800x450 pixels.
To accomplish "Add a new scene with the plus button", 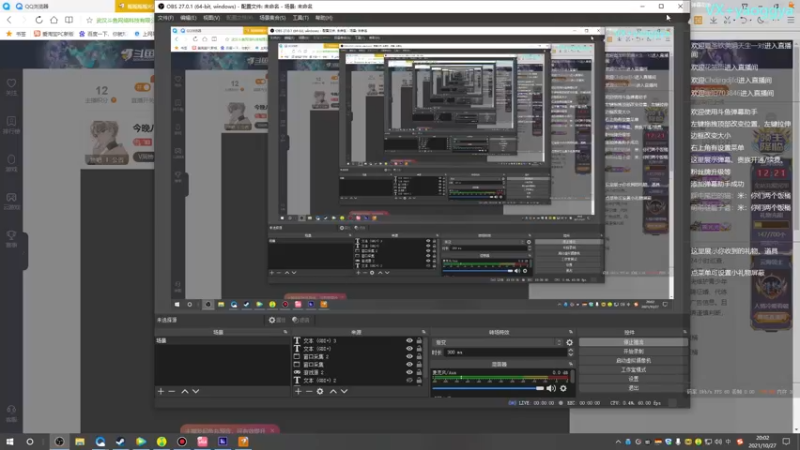I will pos(161,391).
